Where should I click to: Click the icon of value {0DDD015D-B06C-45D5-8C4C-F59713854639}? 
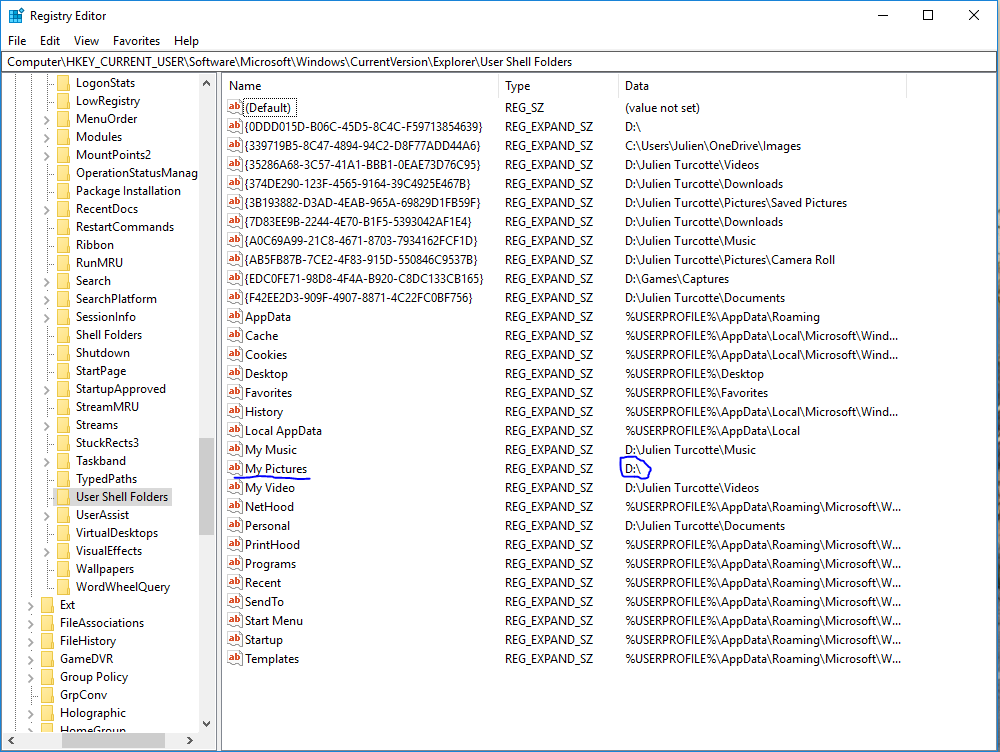coord(235,126)
